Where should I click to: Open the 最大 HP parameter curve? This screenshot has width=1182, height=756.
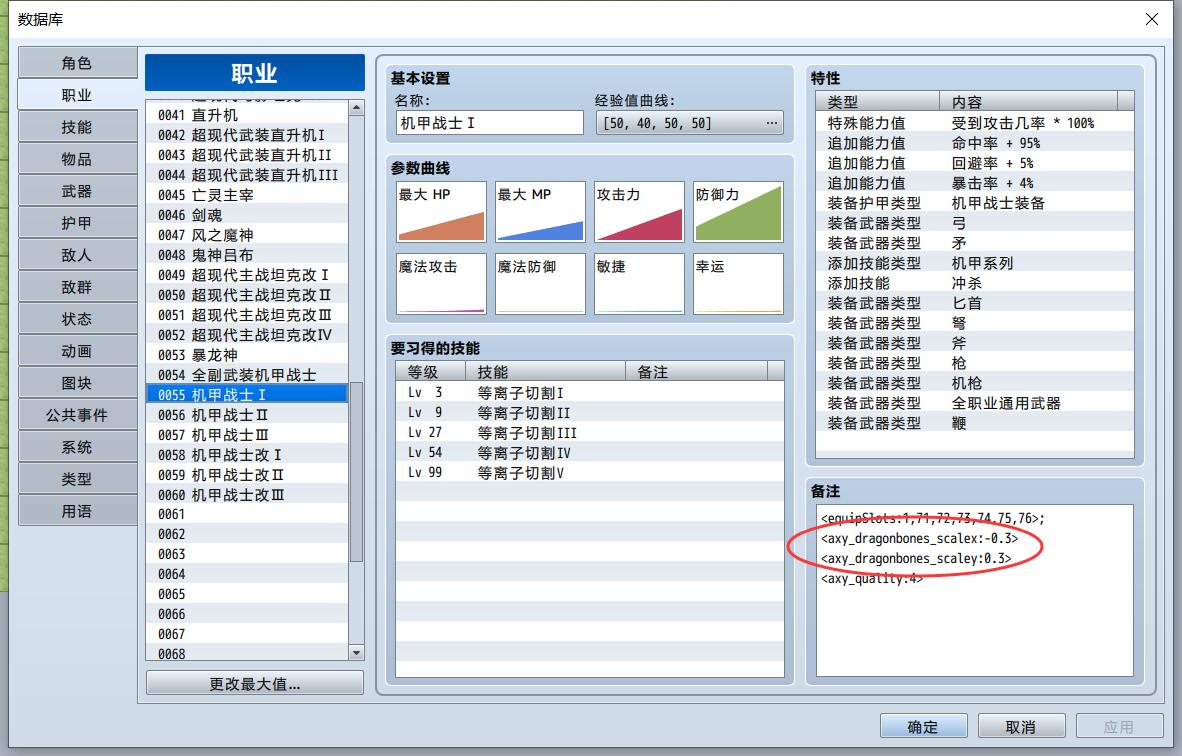(441, 212)
